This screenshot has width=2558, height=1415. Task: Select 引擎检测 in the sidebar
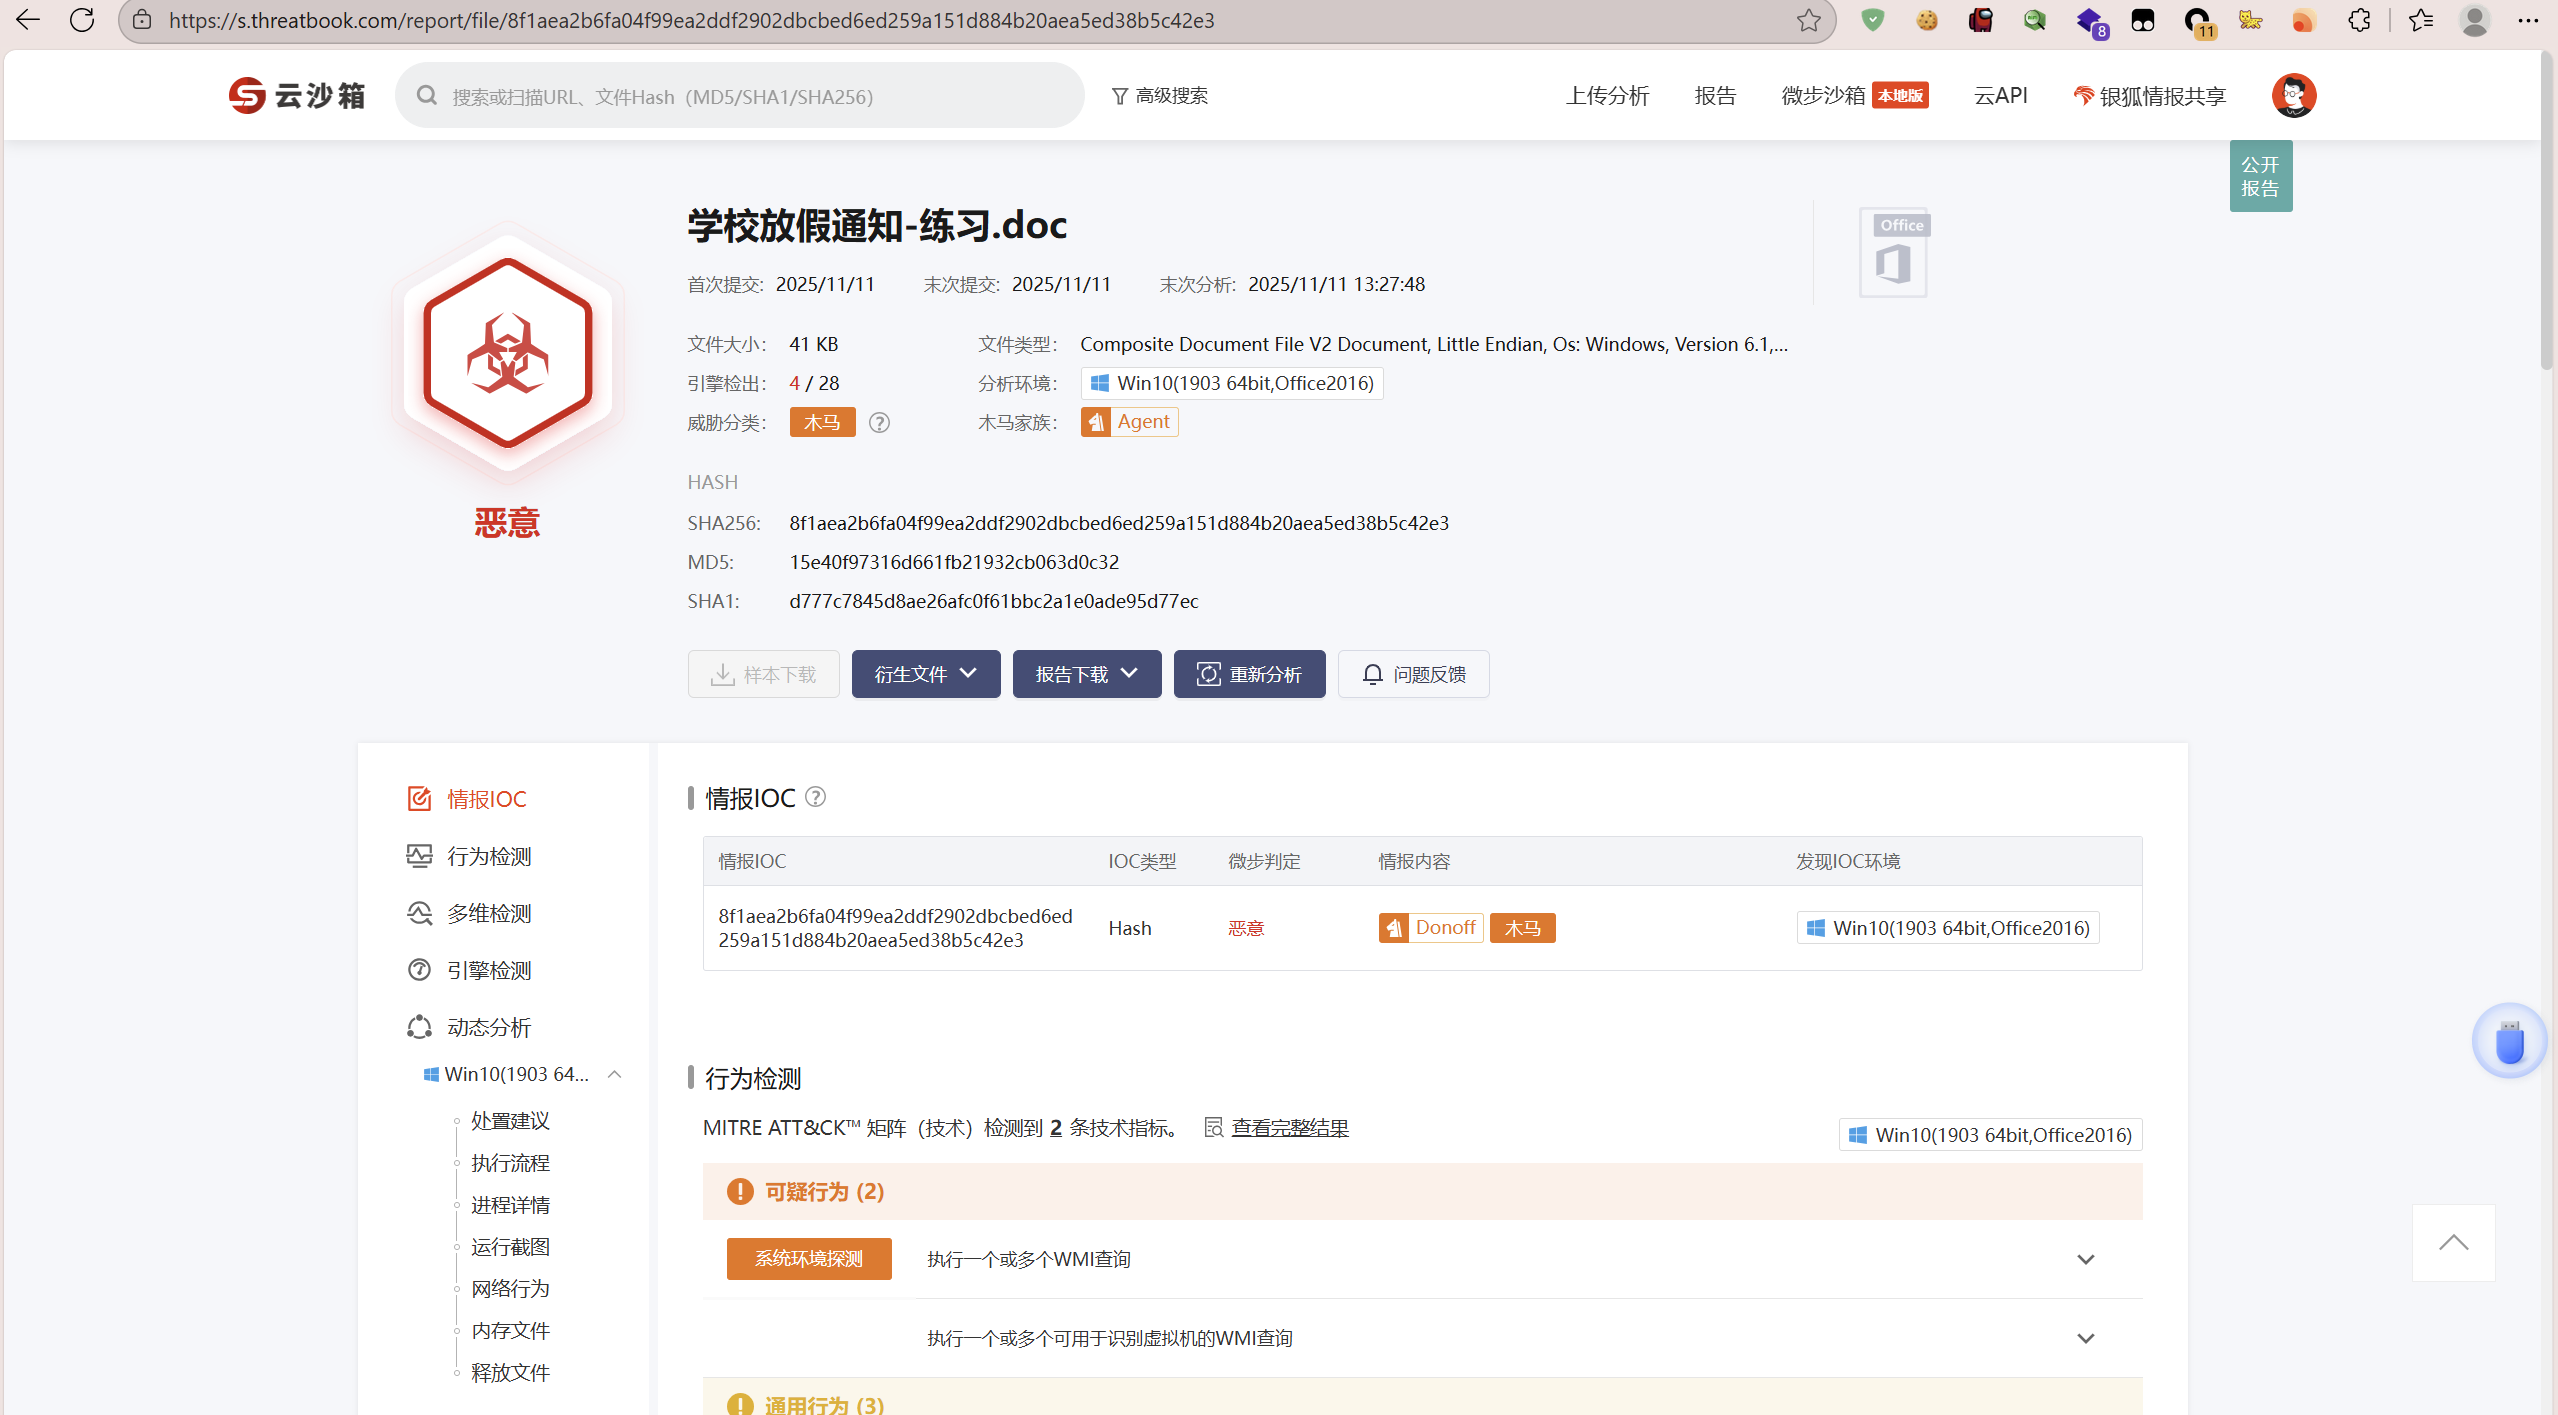pyautogui.click(x=469, y=969)
